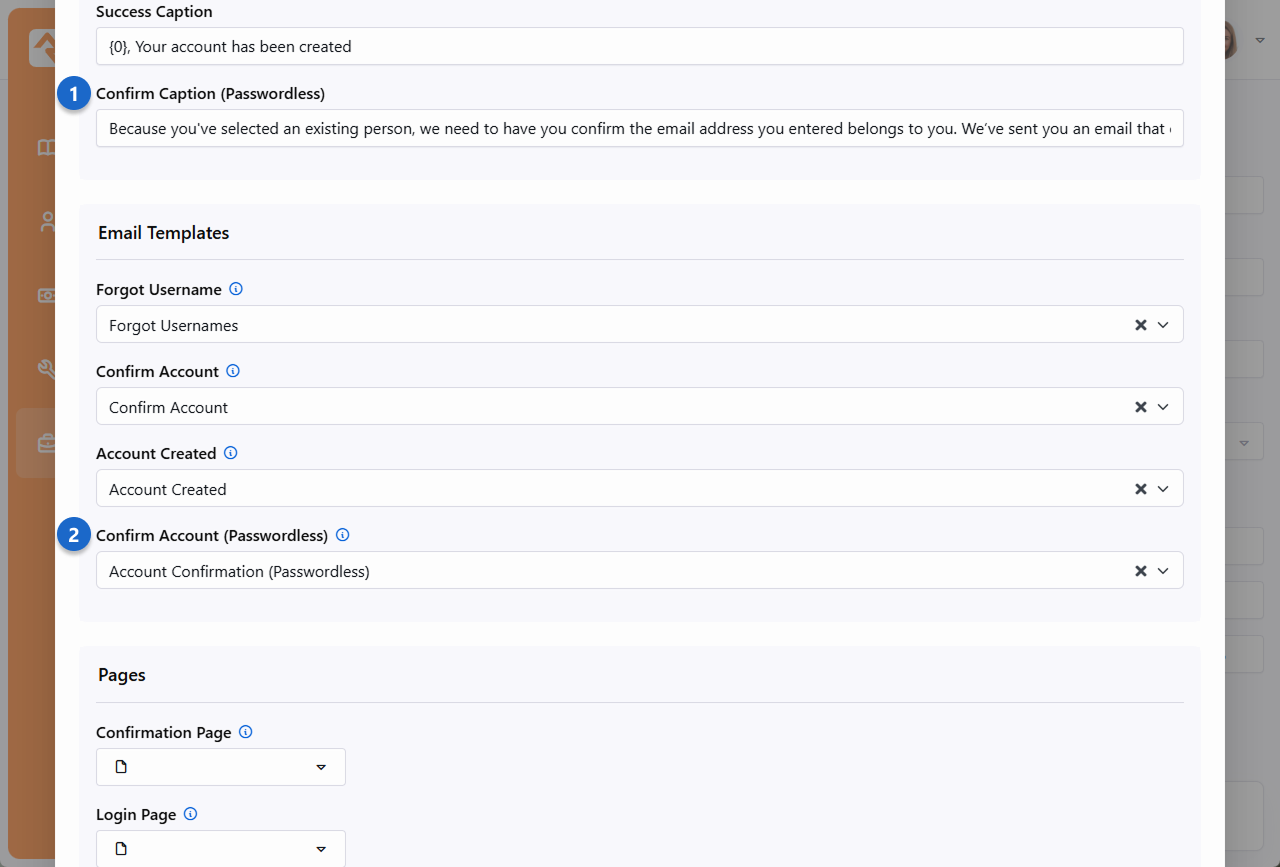
Task: Click info icon next to Account Created
Action: point(231,453)
